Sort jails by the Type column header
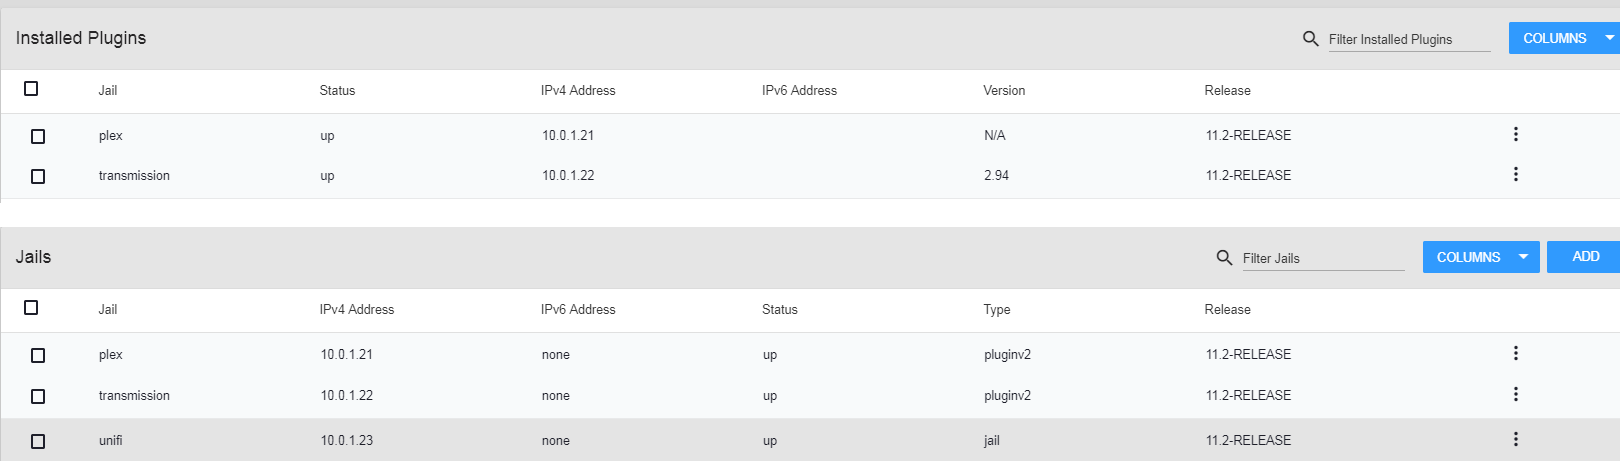 pos(996,309)
